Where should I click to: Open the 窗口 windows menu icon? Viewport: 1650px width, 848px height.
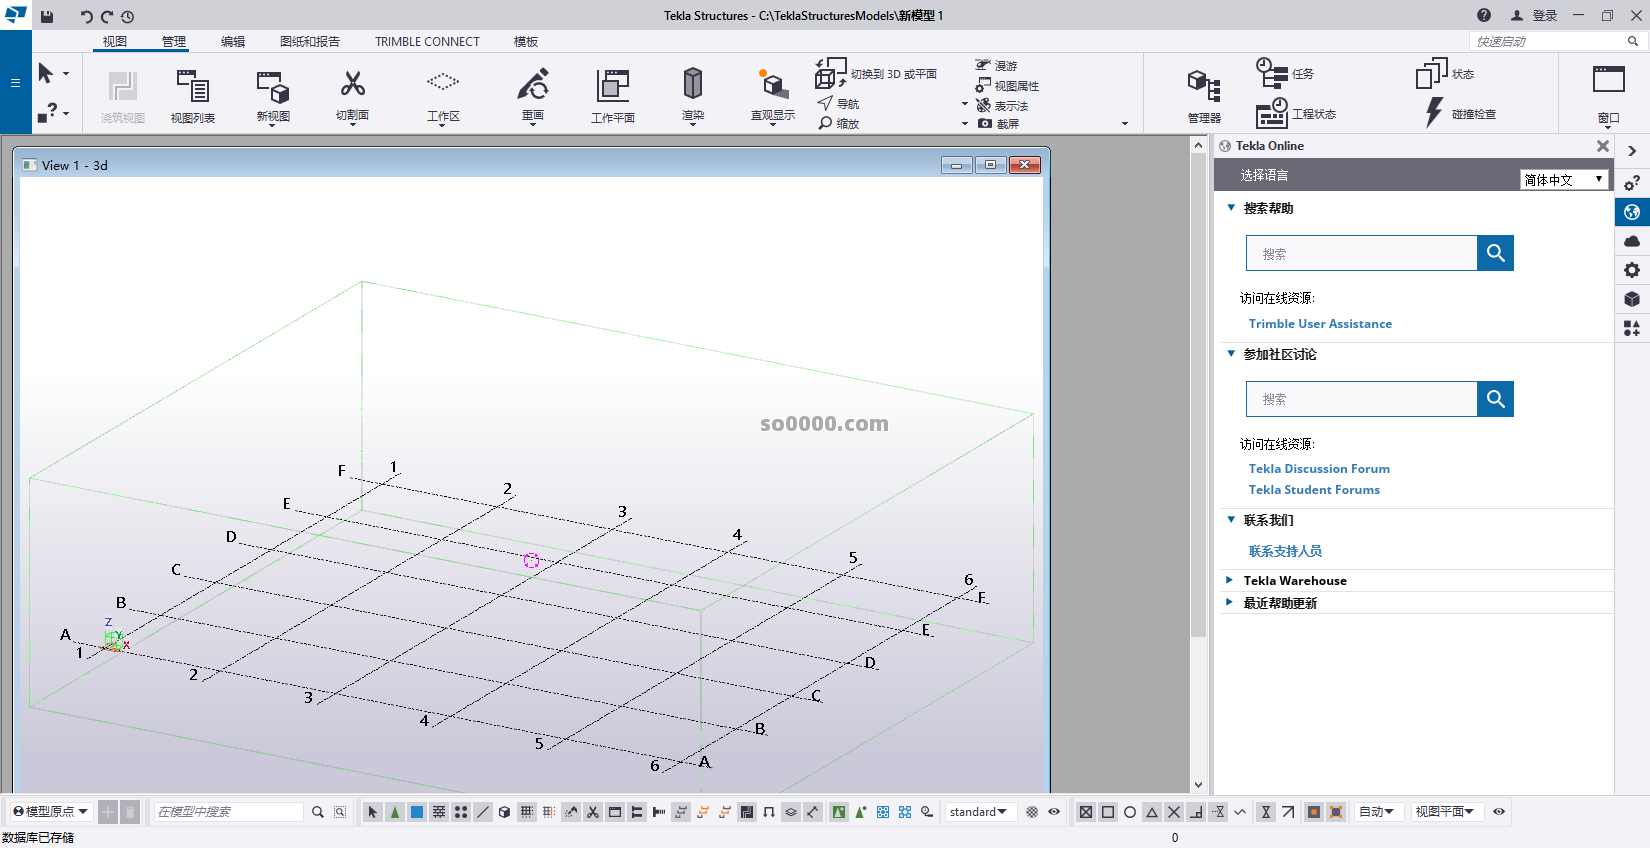tap(1609, 80)
